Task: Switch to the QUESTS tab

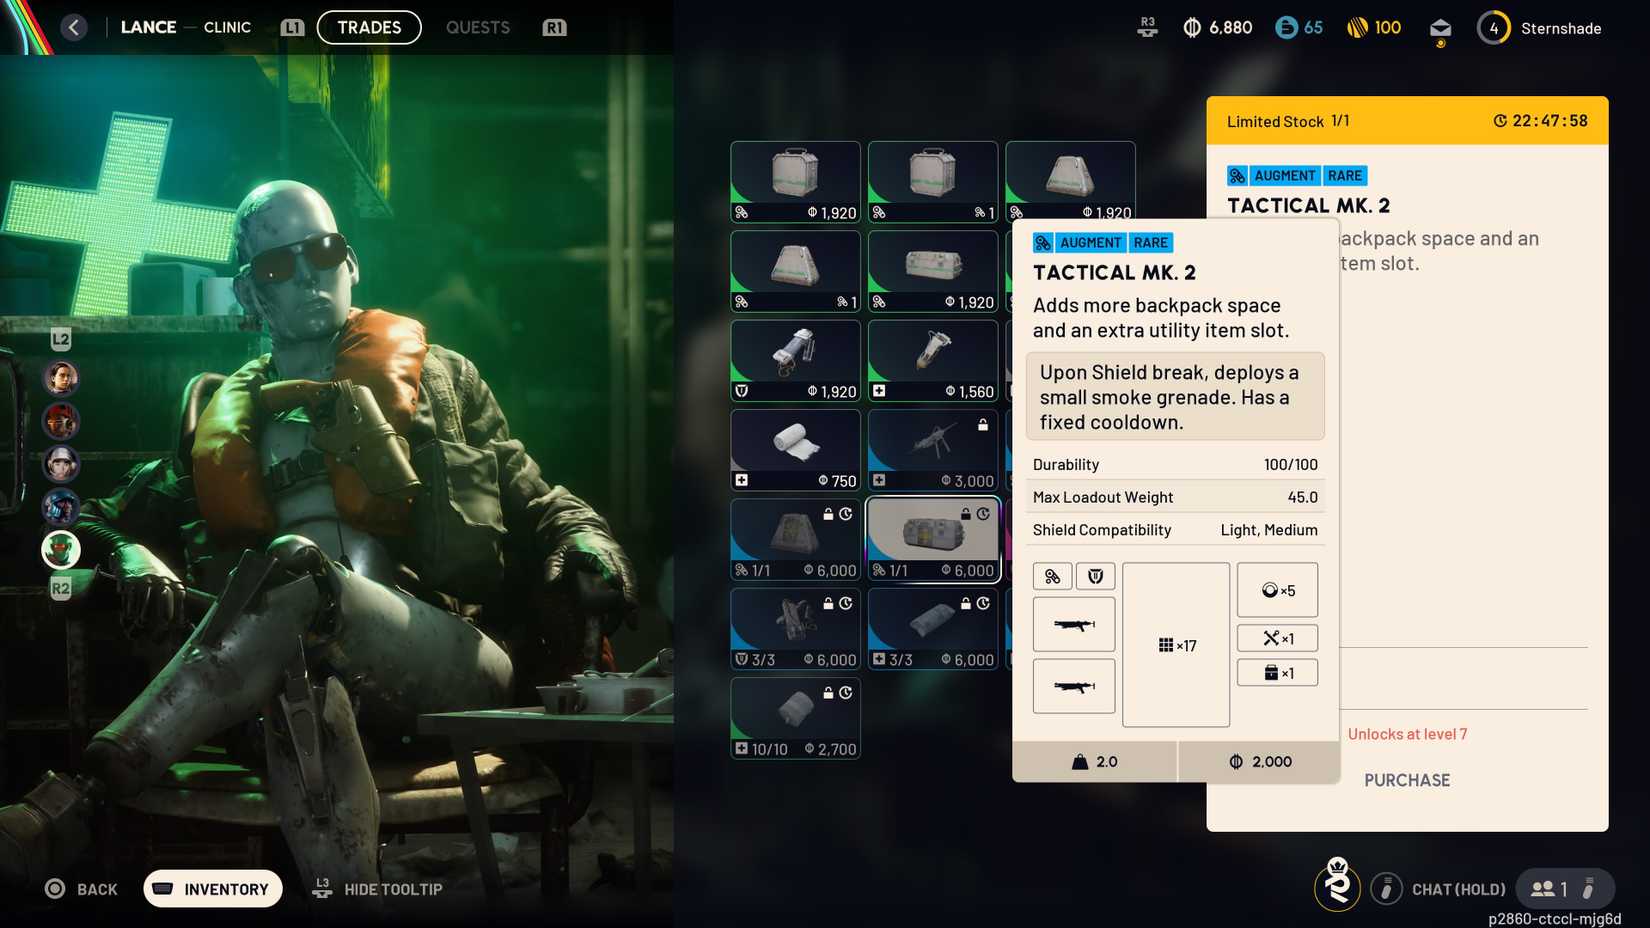Action: (x=477, y=27)
